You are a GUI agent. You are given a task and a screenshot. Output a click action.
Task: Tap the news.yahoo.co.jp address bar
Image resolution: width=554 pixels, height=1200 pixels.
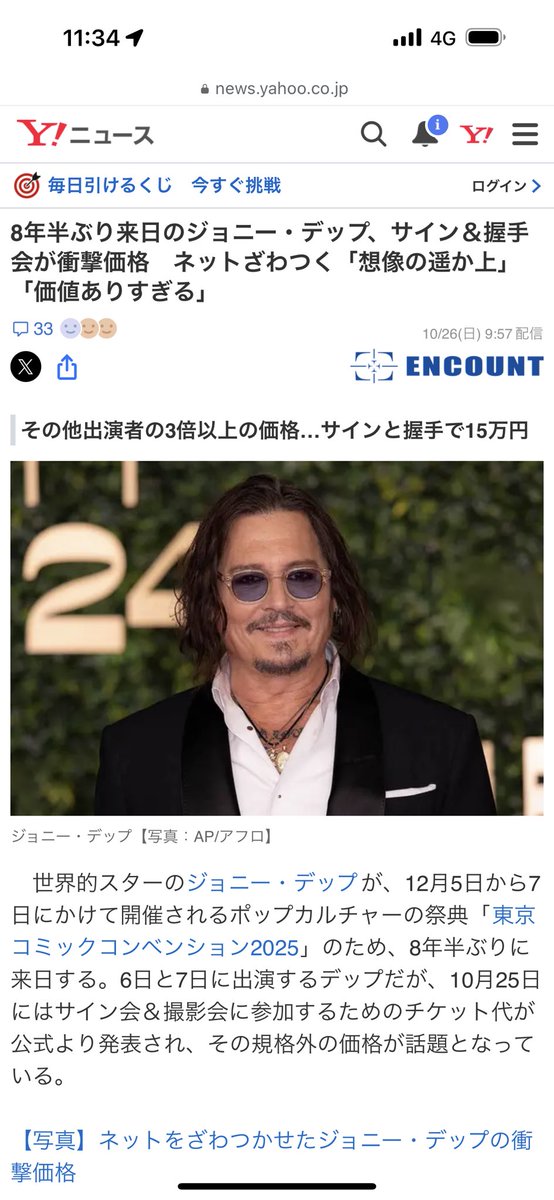click(x=277, y=88)
